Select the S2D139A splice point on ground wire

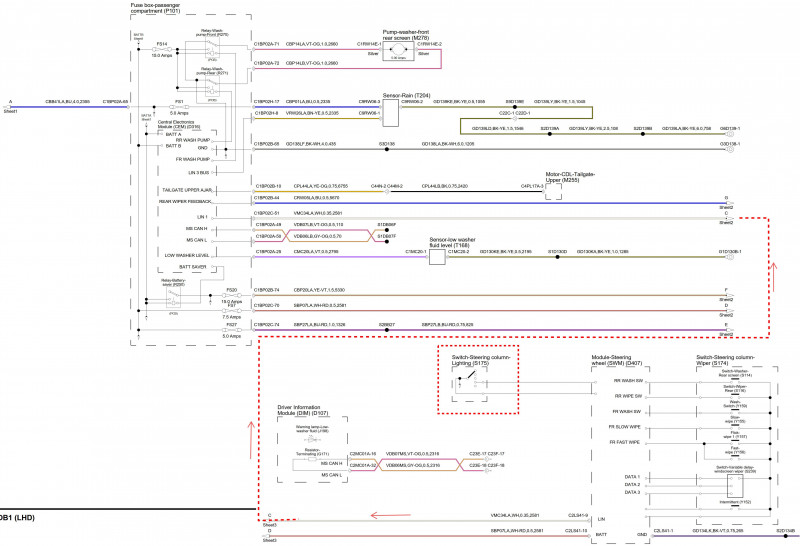[x=549, y=129]
